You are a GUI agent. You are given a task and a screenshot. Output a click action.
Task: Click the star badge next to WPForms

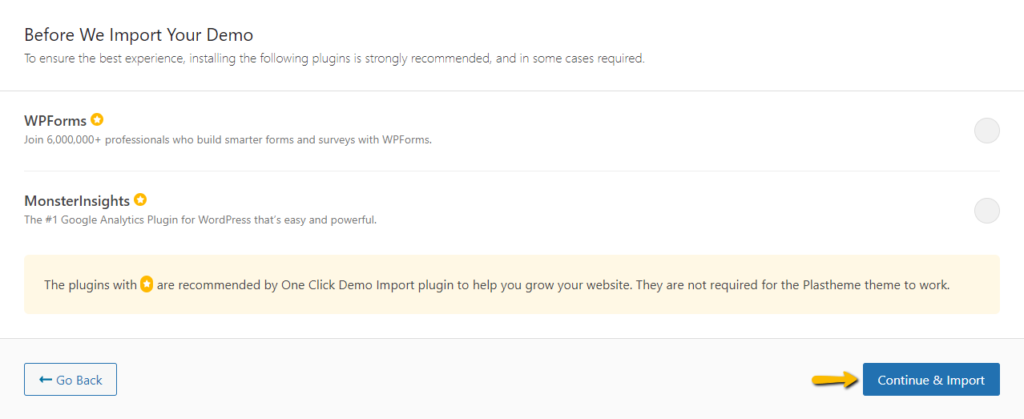coord(97,120)
